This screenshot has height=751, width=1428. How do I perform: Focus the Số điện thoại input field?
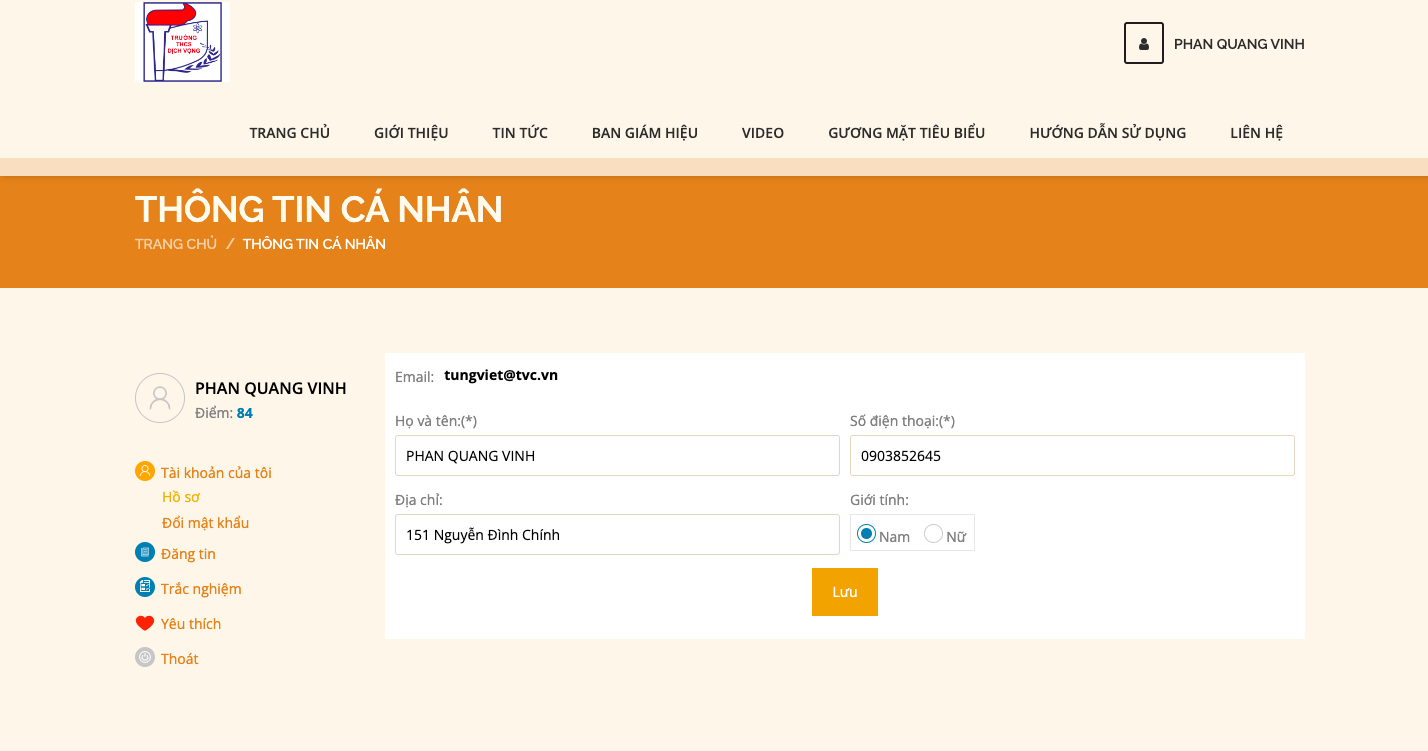pyautogui.click(x=1072, y=456)
